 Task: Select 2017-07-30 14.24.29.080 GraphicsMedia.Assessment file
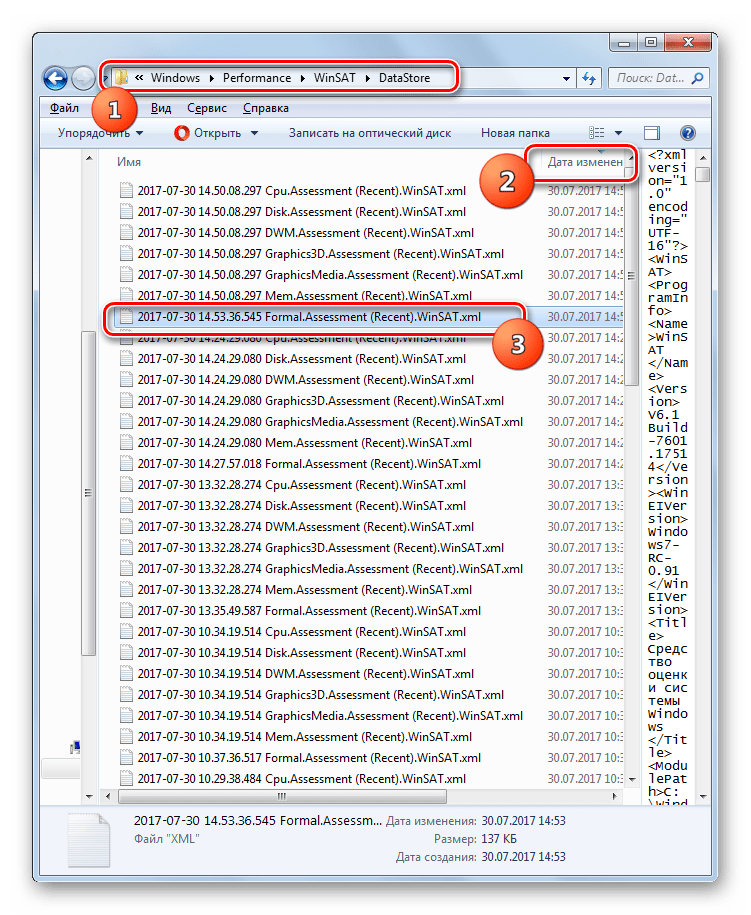tap(330, 422)
